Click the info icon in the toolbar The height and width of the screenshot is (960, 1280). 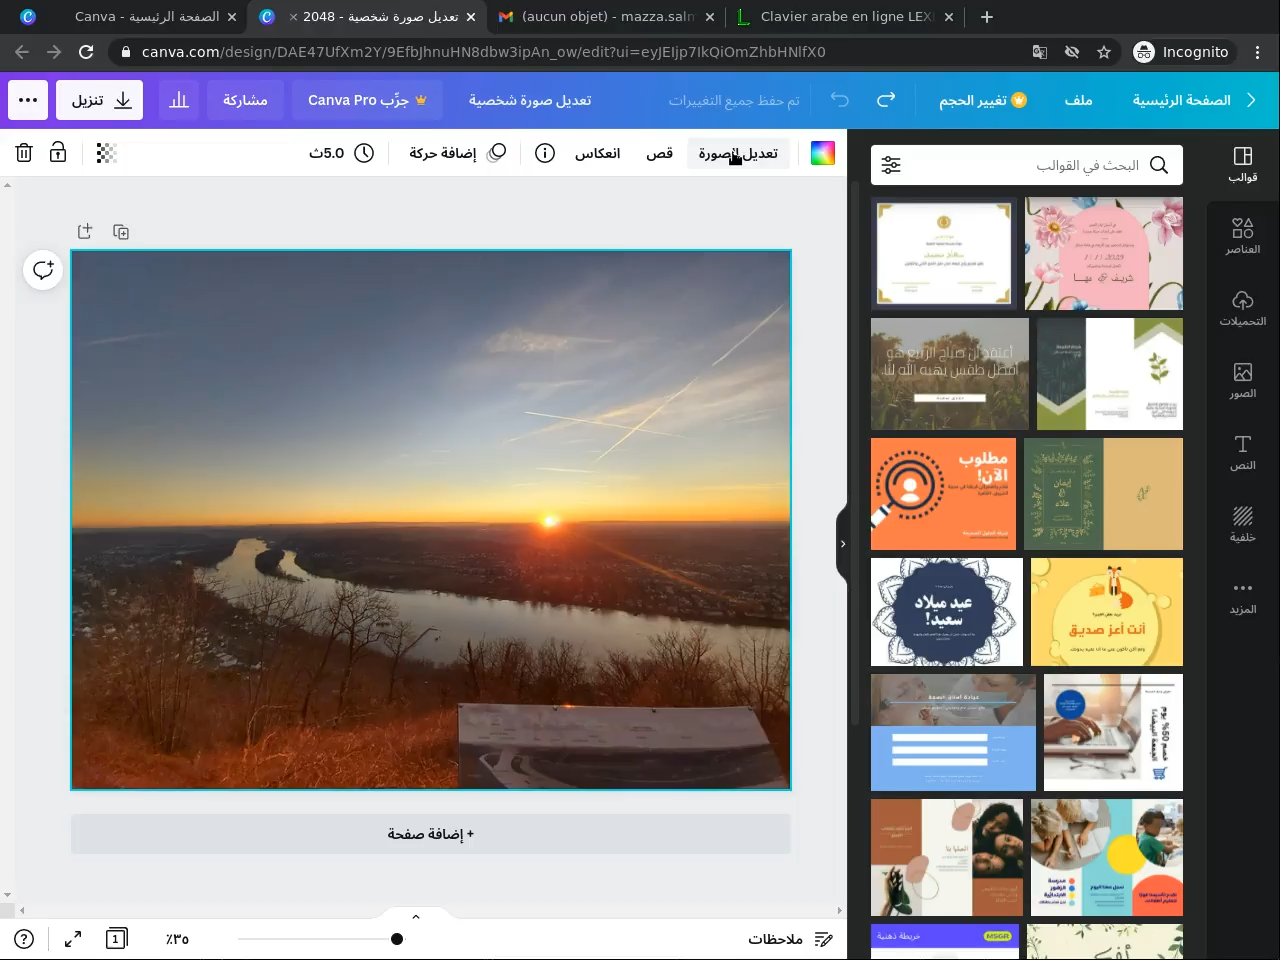[545, 153]
